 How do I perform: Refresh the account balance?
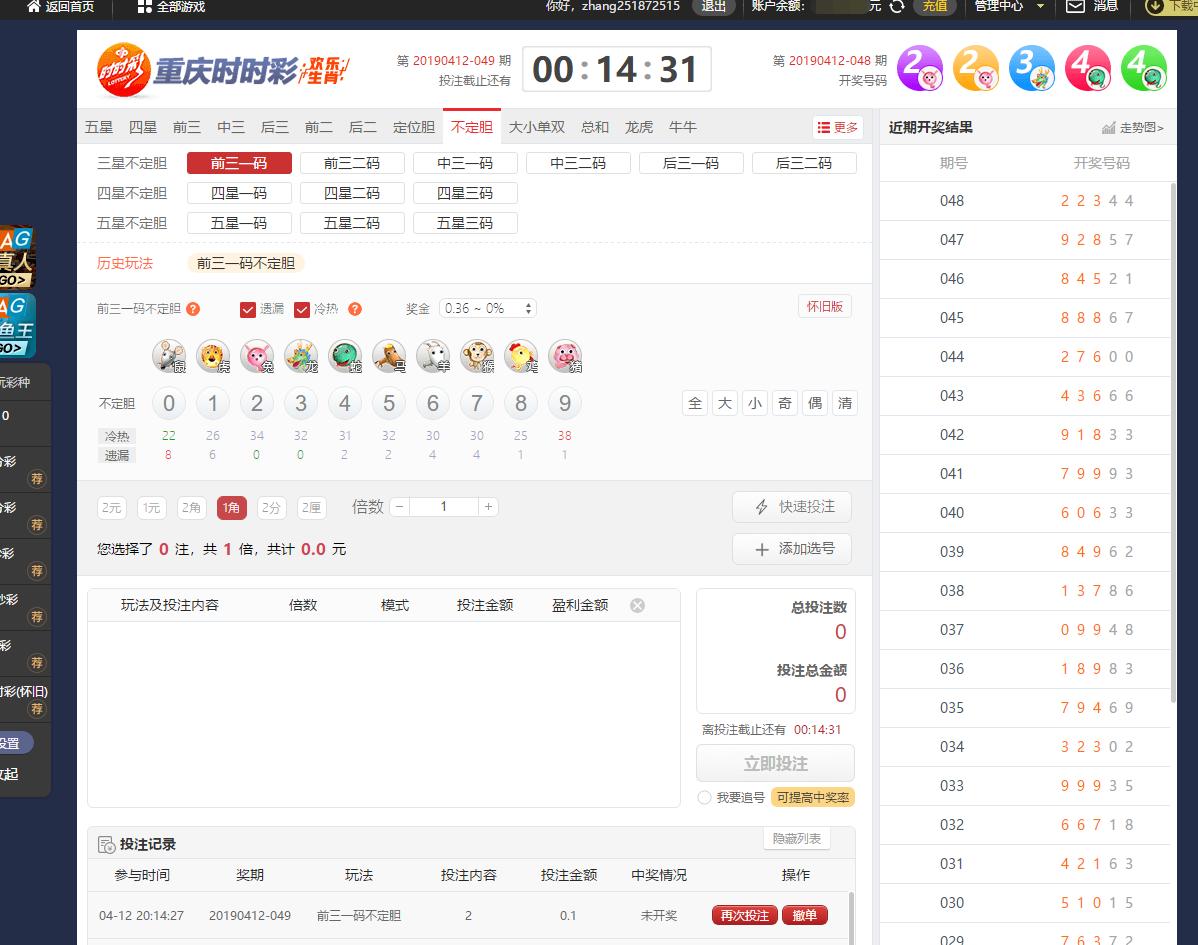(x=897, y=6)
